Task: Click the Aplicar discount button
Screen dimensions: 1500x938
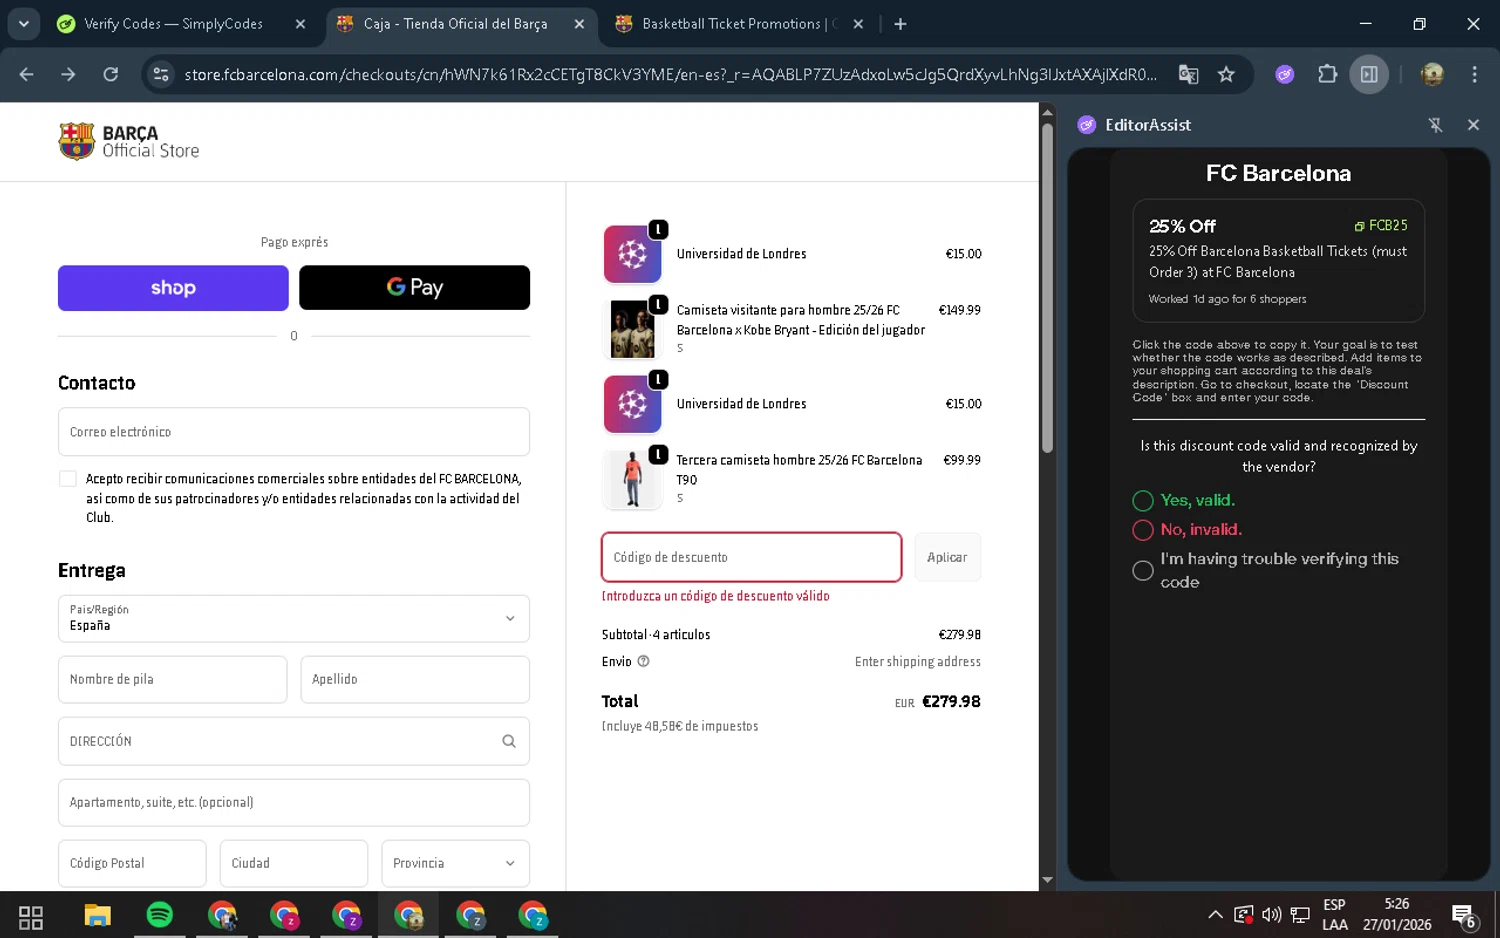Action: (x=947, y=557)
